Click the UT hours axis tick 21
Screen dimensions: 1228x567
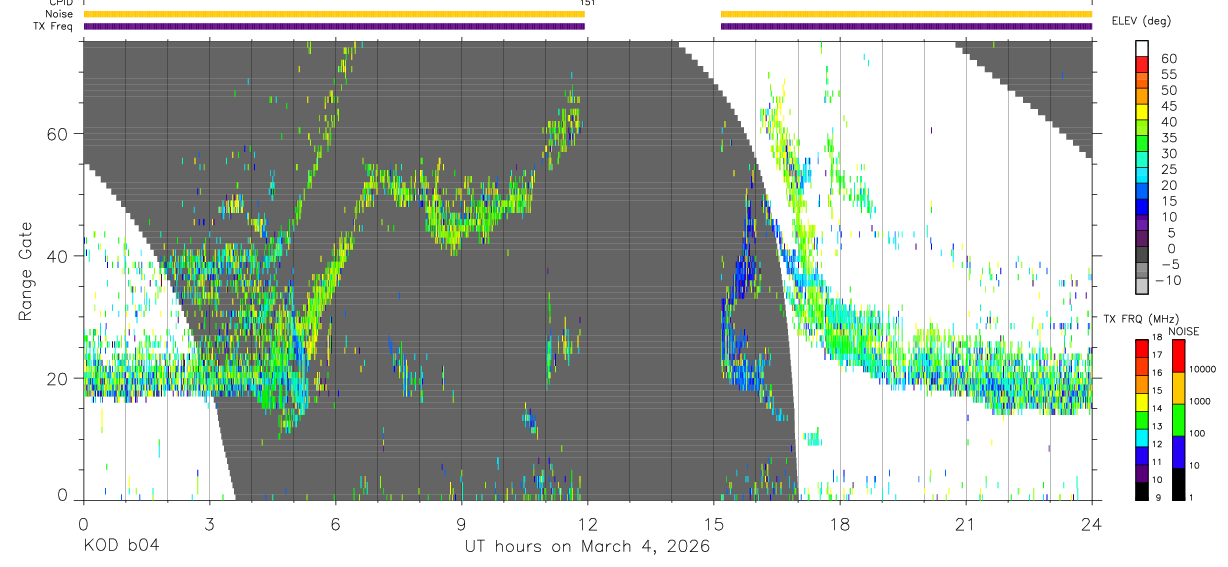966,523
